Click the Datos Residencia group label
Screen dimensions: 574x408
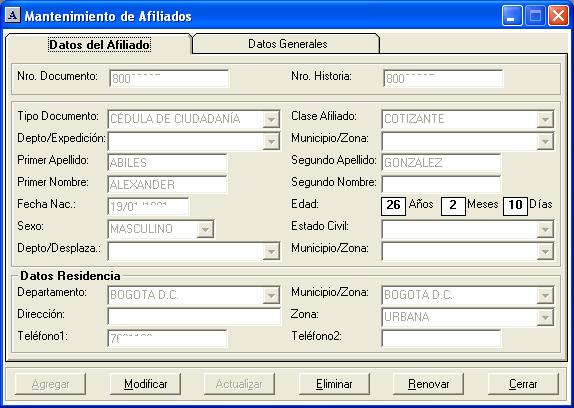tap(70, 276)
